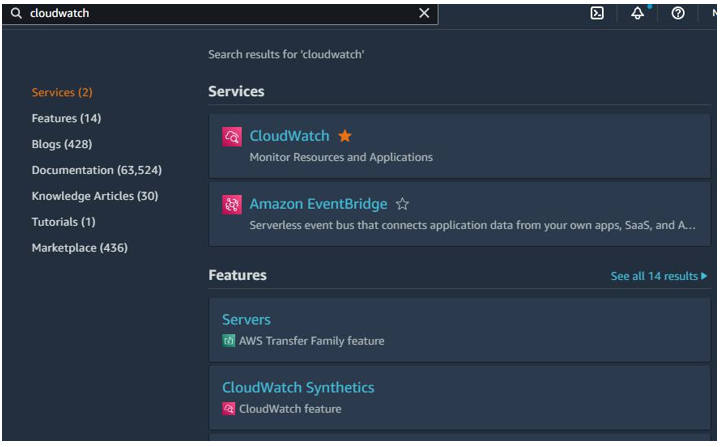This screenshot has height=447, width=721.
Task: Clear the search with the X icon
Action: click(424, 13)
